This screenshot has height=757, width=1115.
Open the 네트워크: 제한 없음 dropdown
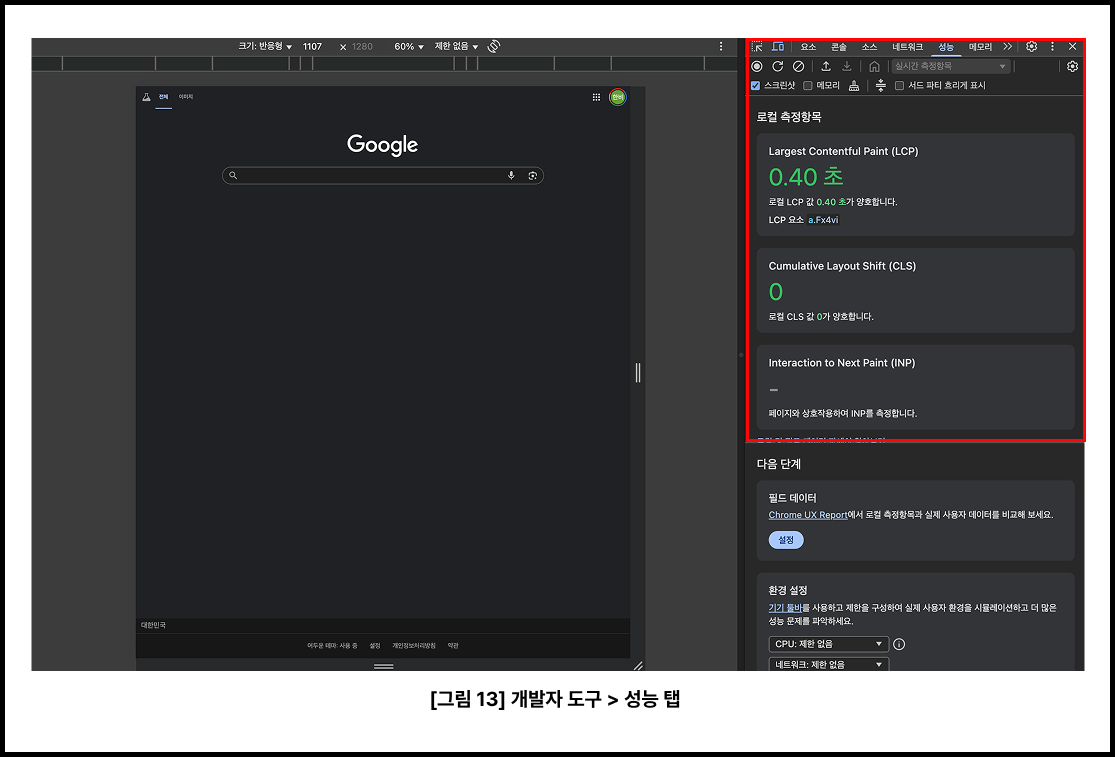tap(828, 664)
